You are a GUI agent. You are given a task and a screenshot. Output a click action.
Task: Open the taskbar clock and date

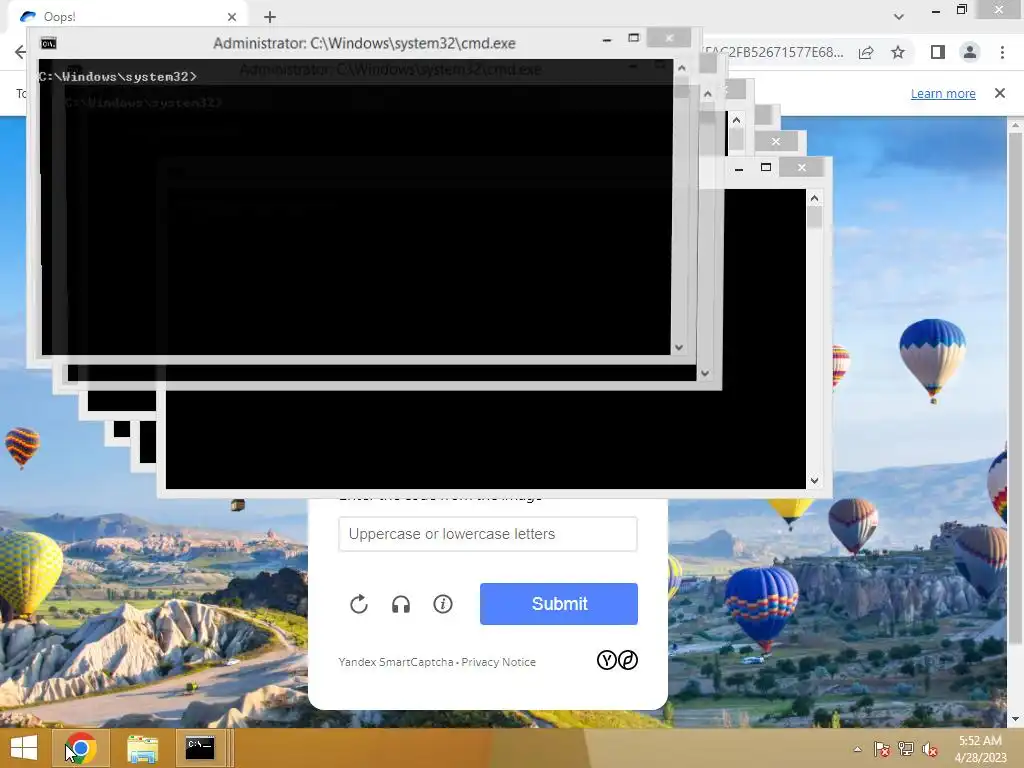(980, 749)
